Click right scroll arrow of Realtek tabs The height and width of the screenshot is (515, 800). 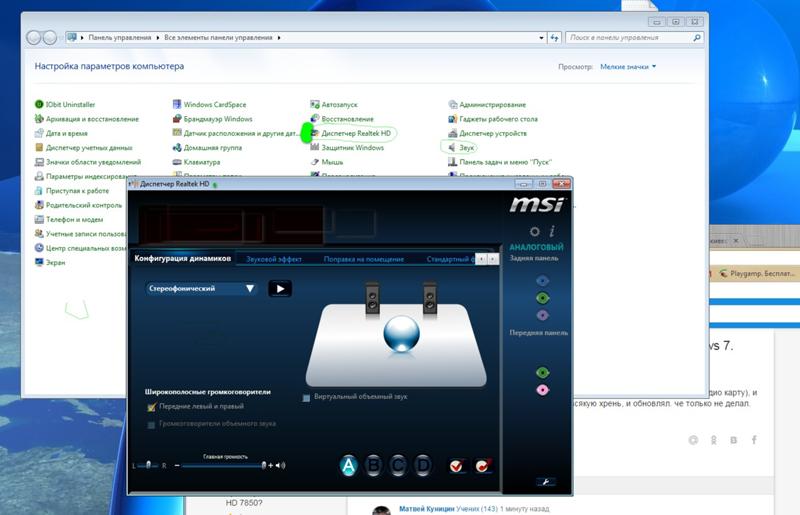coord(493,259)
